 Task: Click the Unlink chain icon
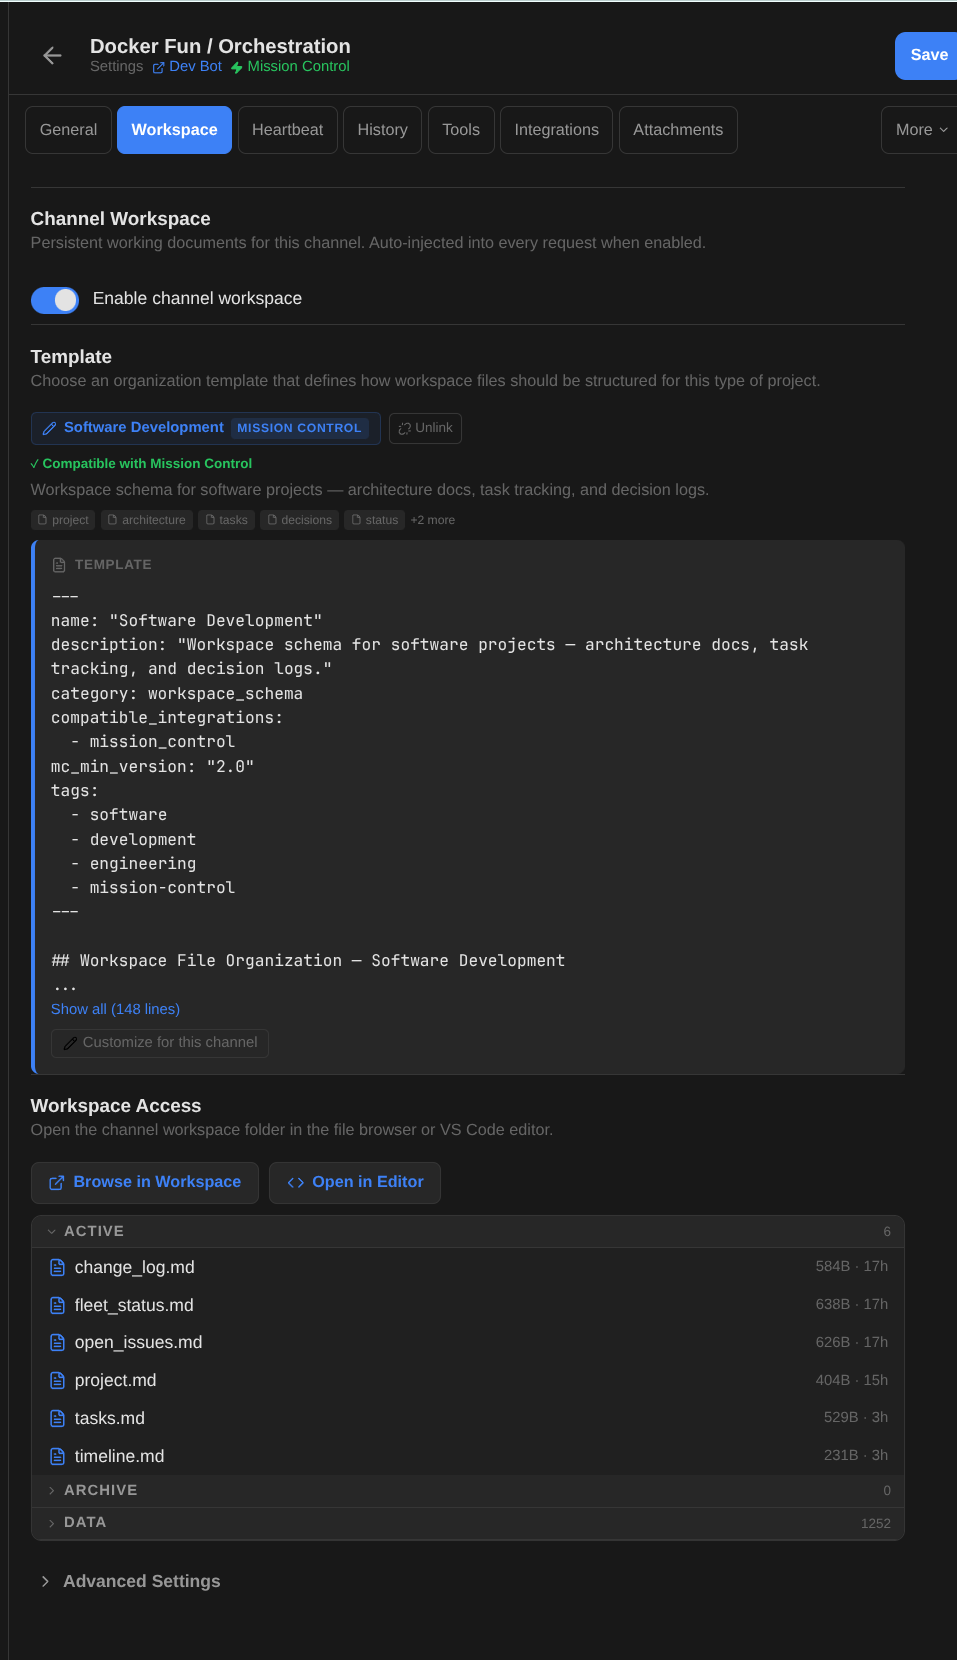click(405, 428)
